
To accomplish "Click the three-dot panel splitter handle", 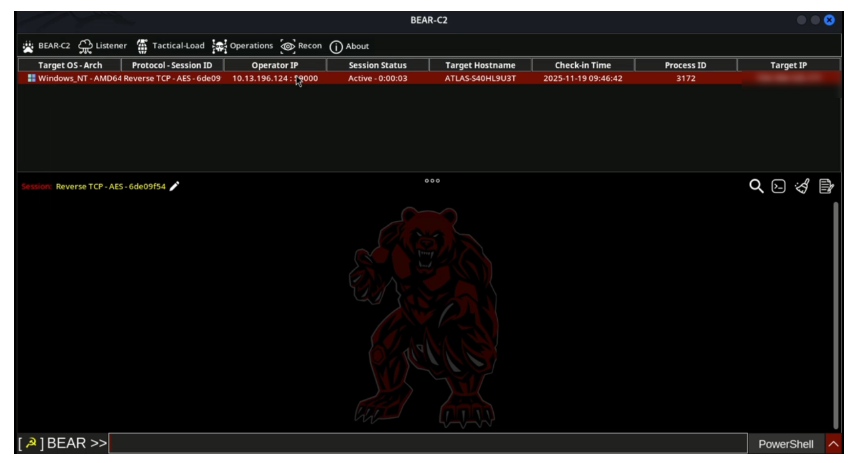I will point(432,180).
